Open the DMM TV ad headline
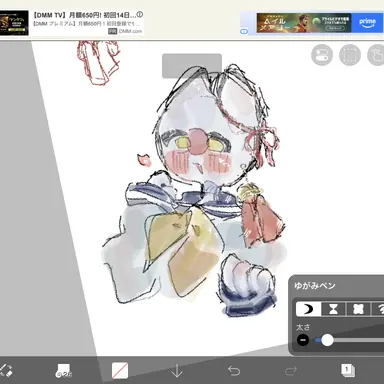Image resolution: width=384 pixels, height=384 pixels. tap(84, 15)
